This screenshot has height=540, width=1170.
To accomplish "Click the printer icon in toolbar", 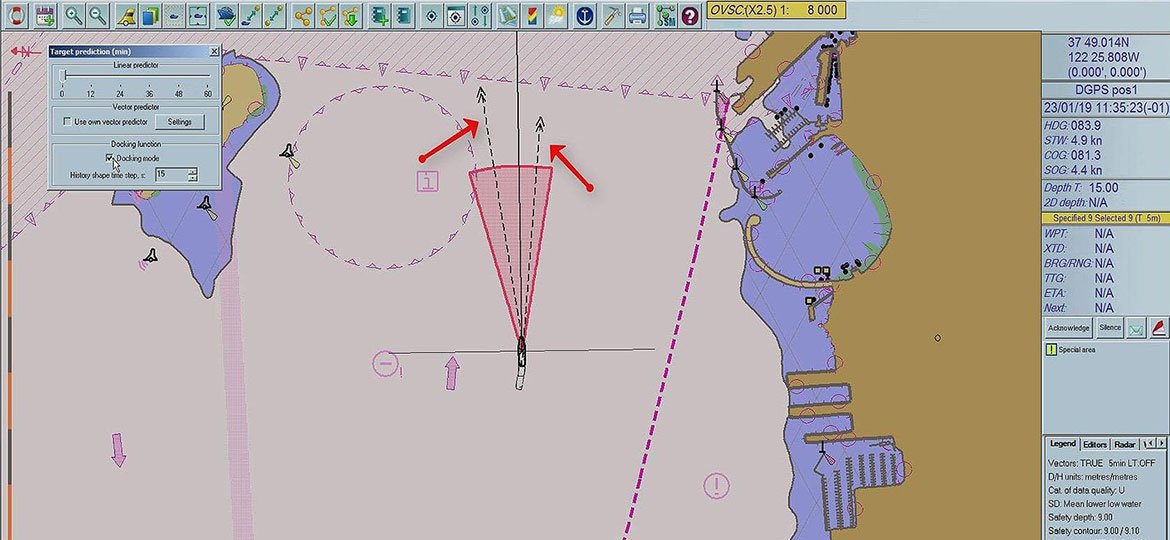I will click(x=638, y=15).
